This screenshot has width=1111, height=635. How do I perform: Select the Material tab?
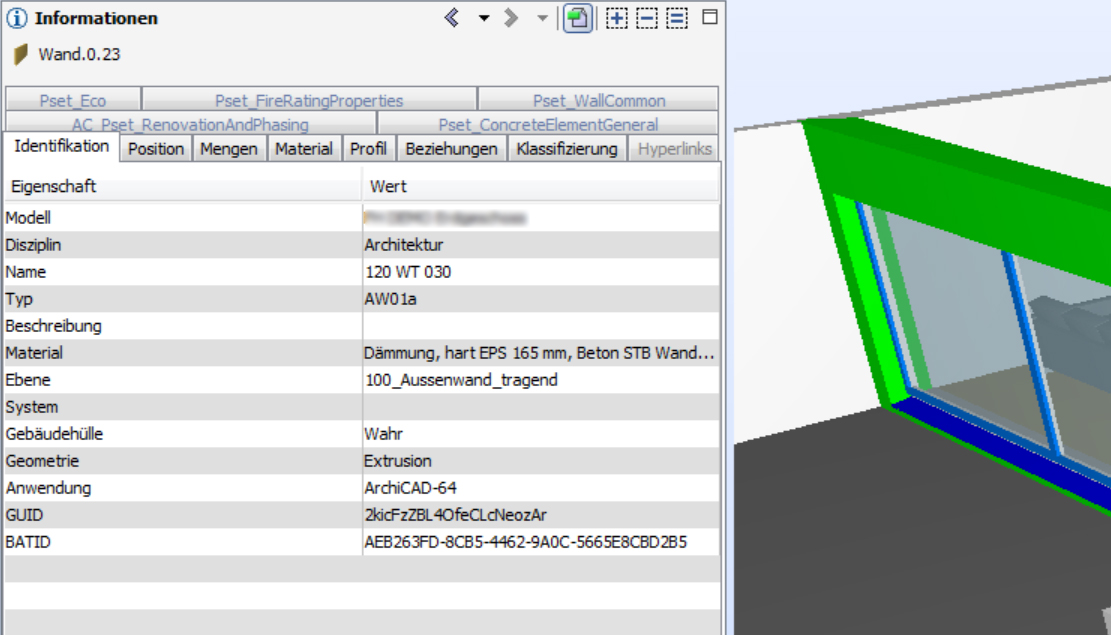(x=304, y=149)
